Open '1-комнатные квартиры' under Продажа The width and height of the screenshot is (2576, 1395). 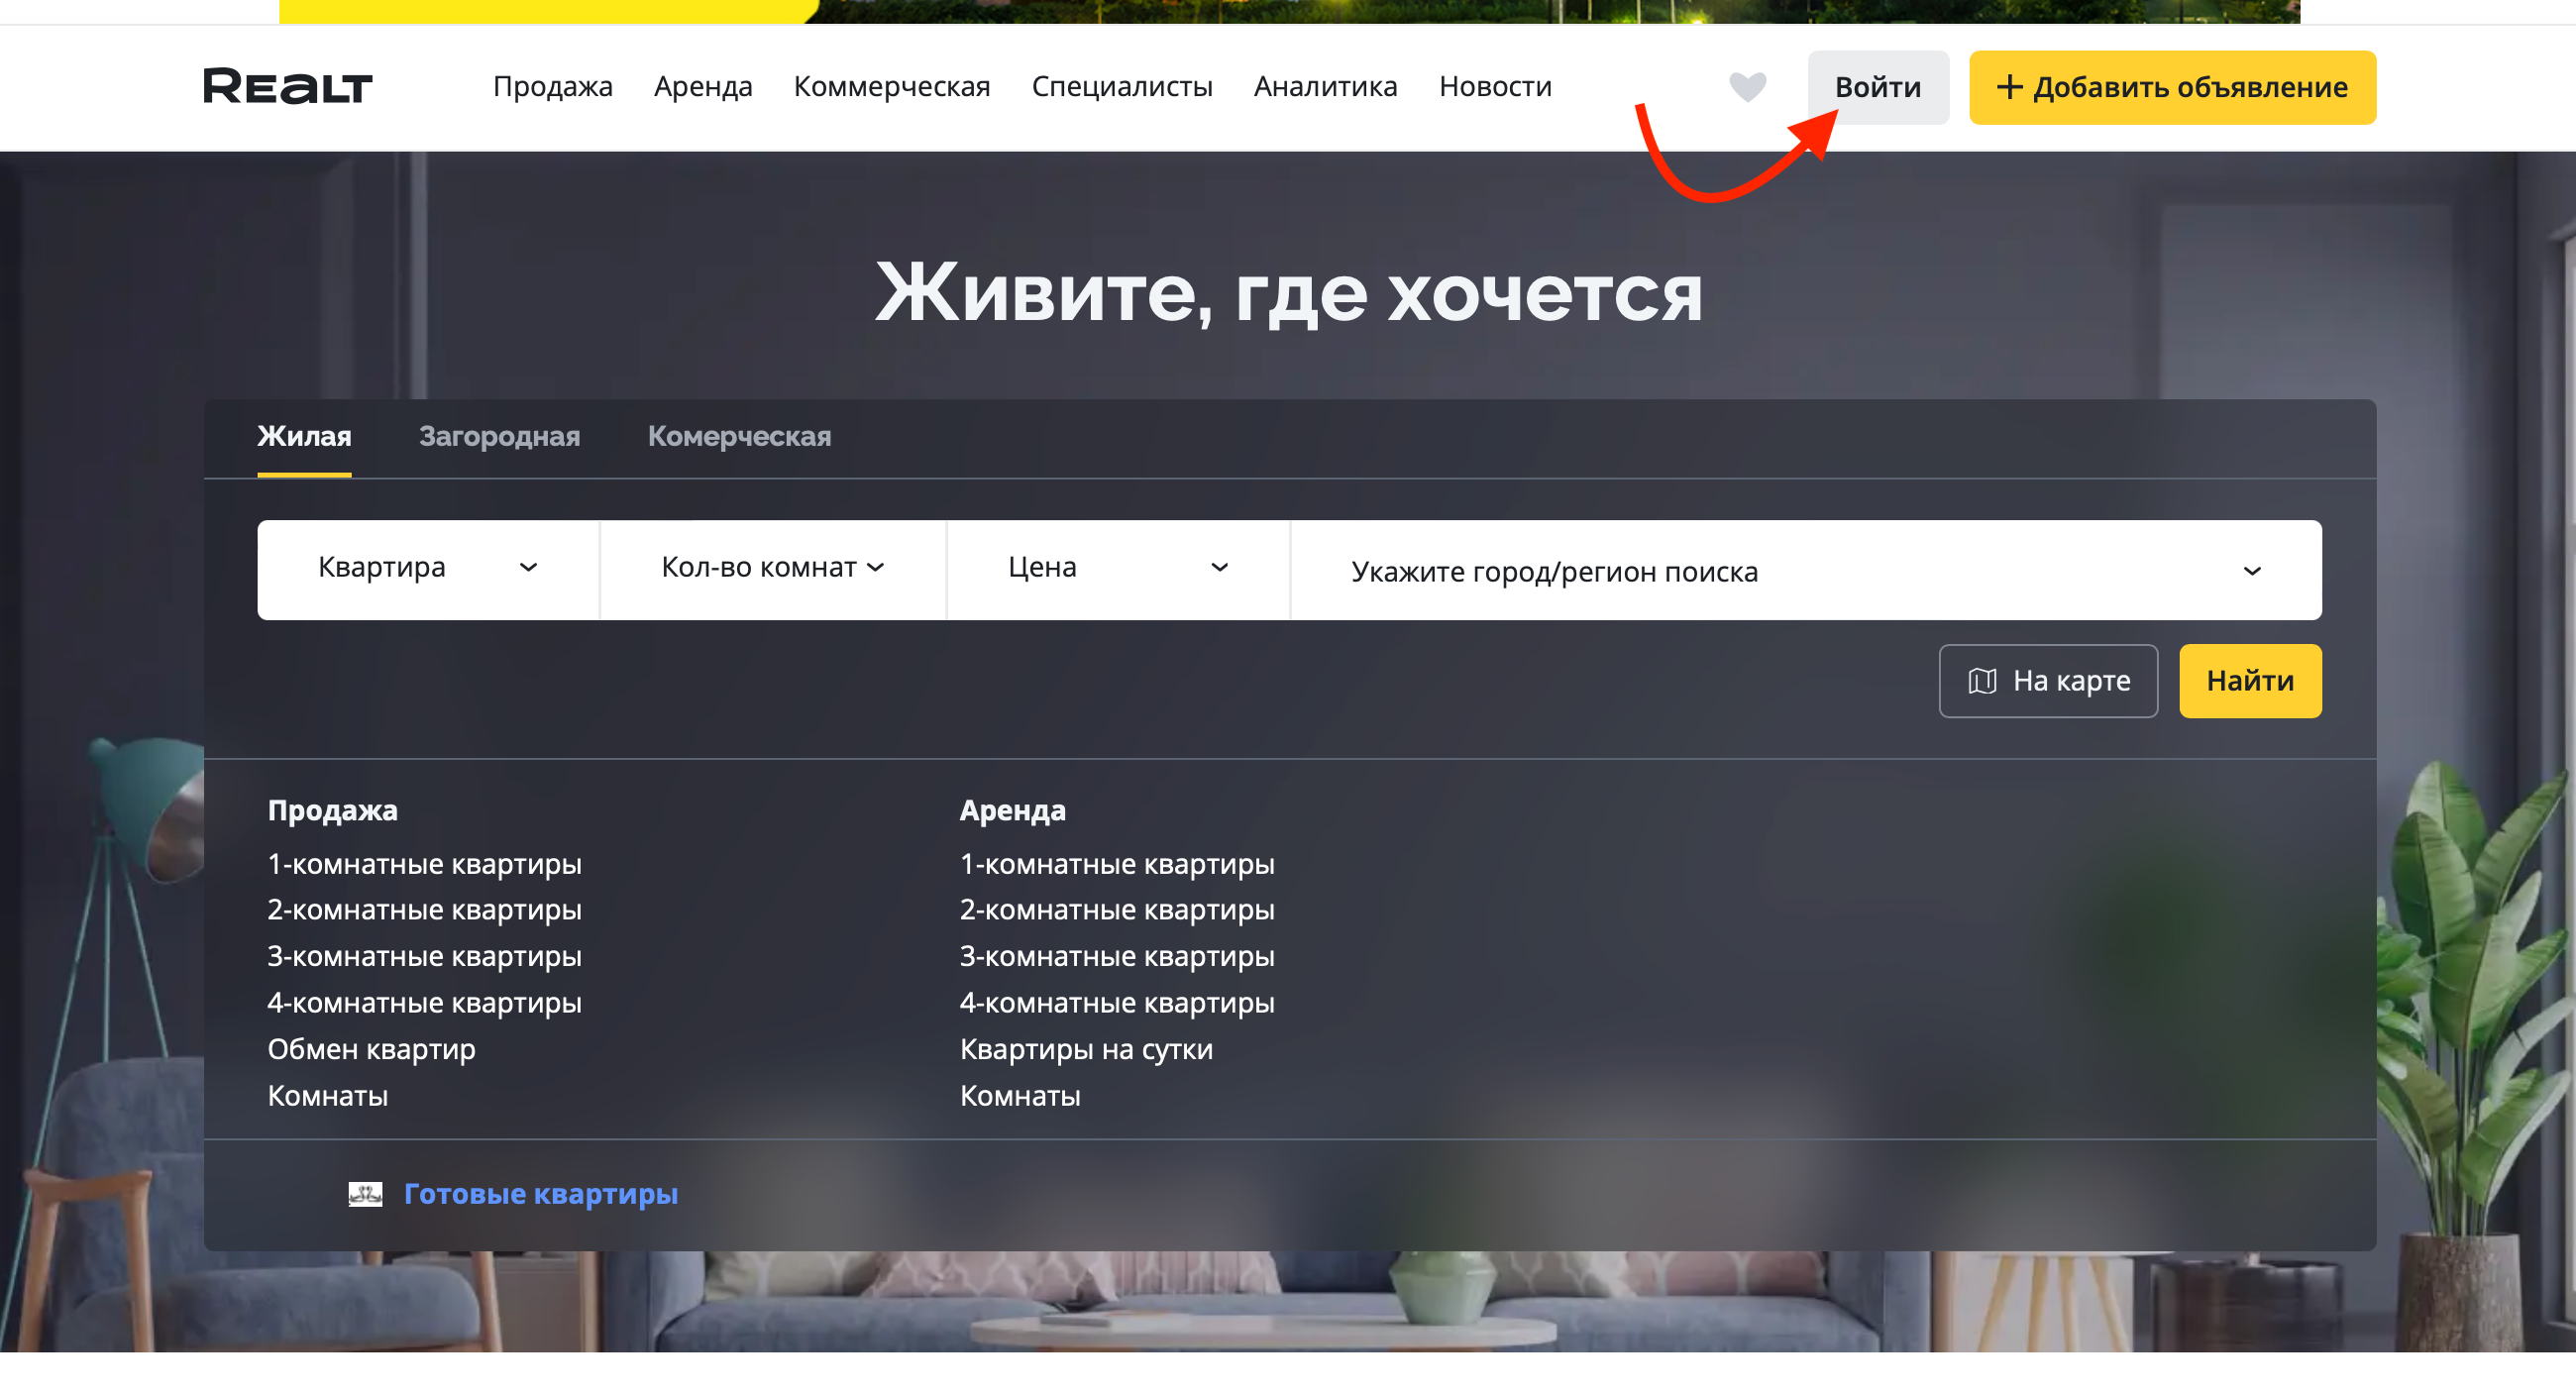pyautogui.click(x=424, y=865)
